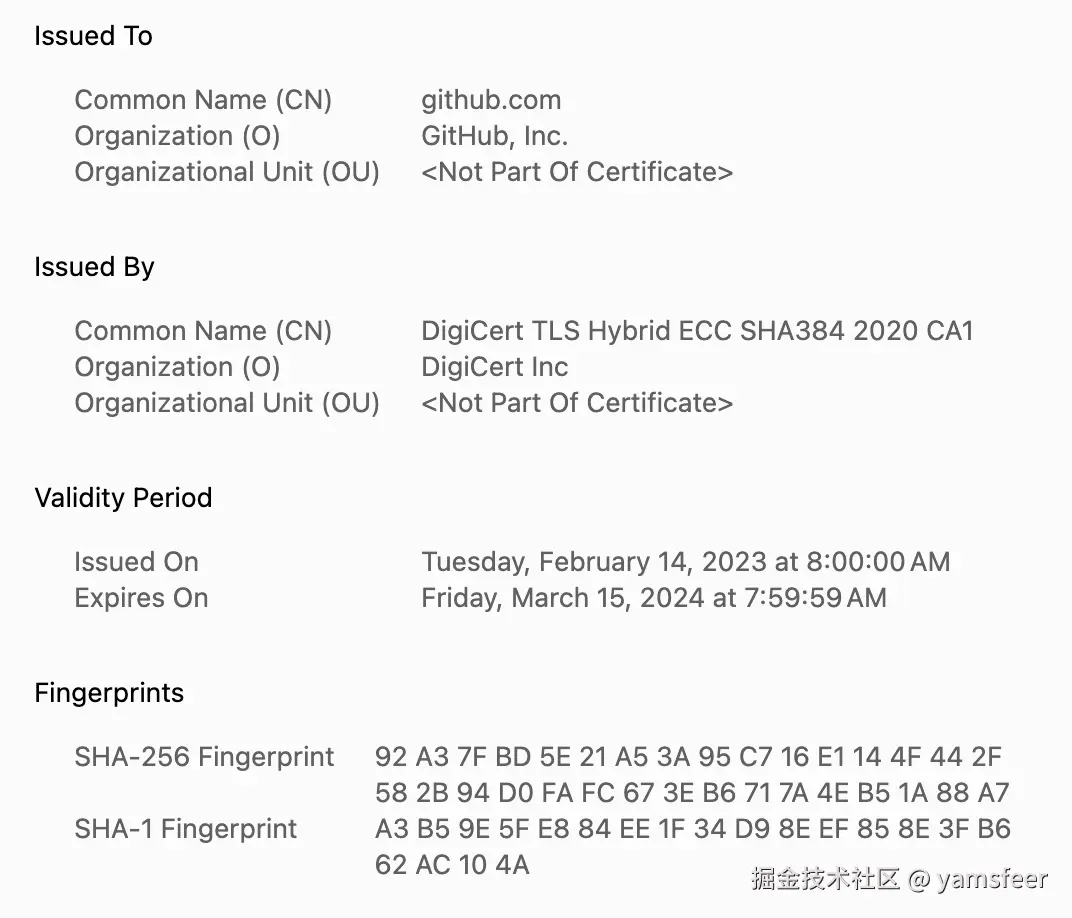Screen dimensions: 1072x918
Task: Click the Fingerprints section heading
Action: (x=109, y=693)
